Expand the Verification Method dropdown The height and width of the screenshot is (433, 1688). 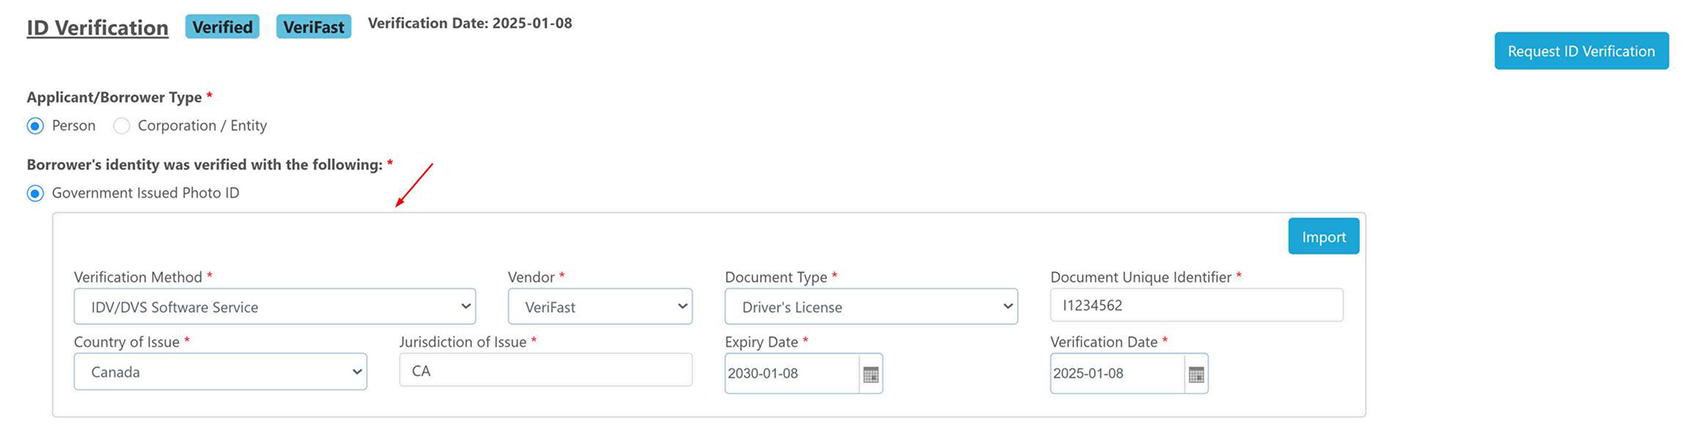[x=274, y=307]
